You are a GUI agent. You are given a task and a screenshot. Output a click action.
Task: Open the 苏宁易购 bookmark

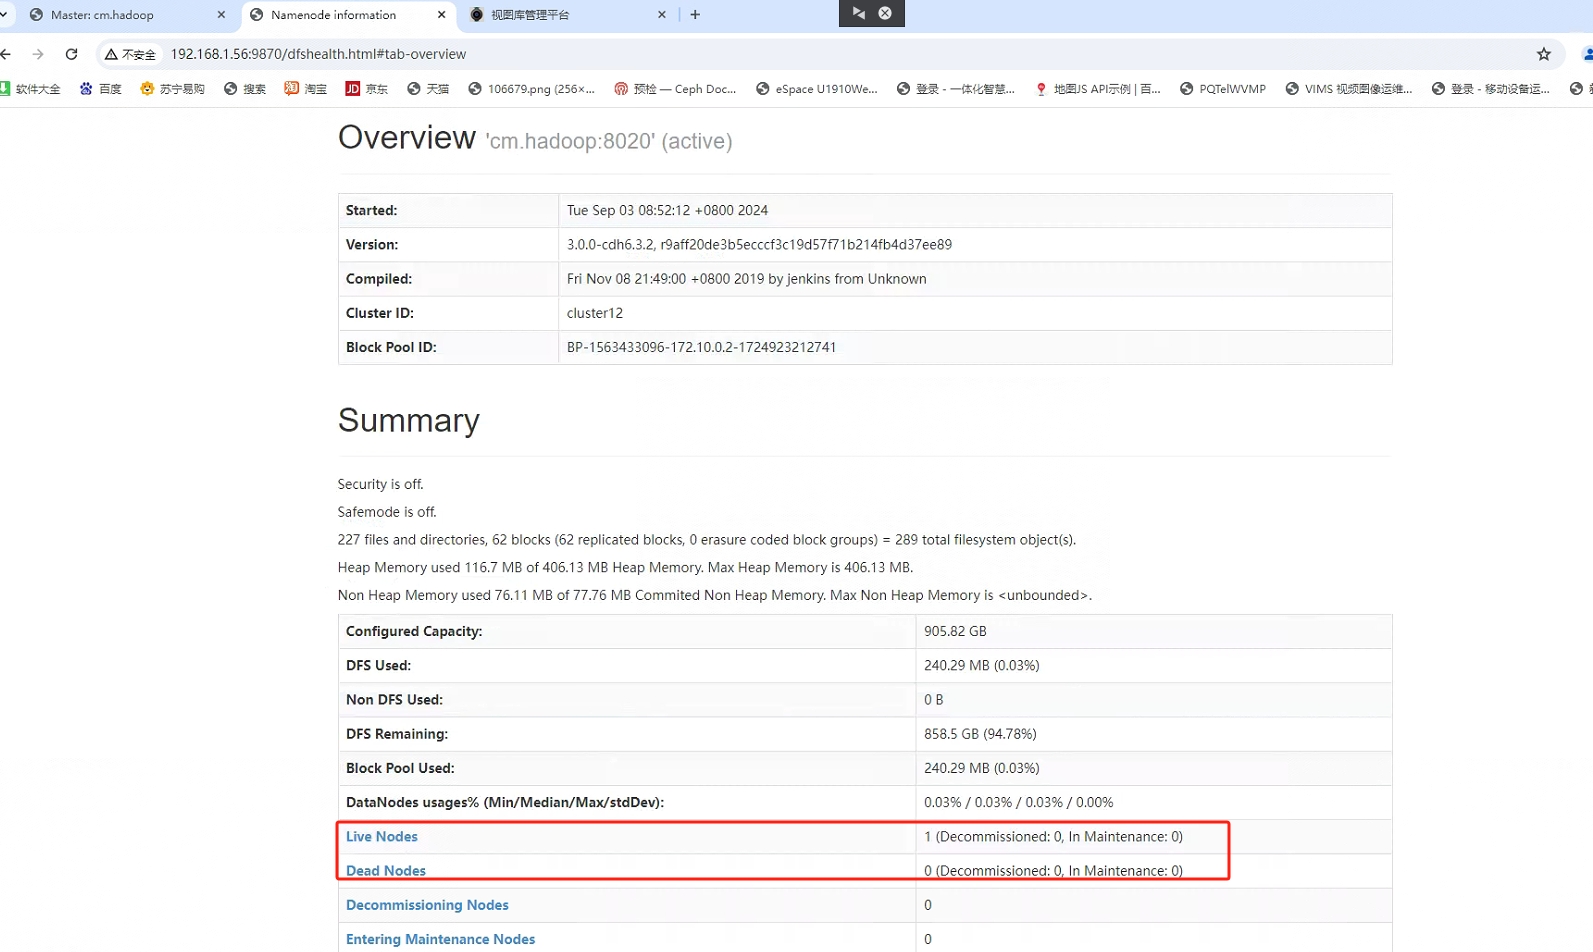pos(173,89)
